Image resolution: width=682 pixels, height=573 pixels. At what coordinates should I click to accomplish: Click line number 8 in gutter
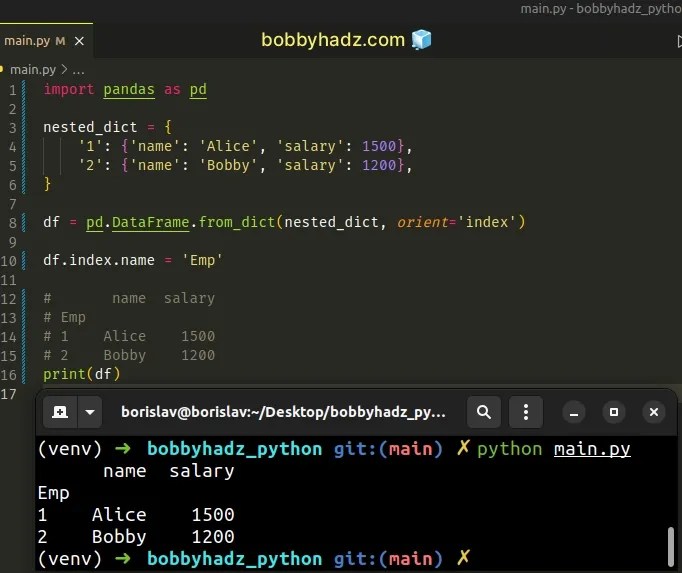click(x=13, y=223)
